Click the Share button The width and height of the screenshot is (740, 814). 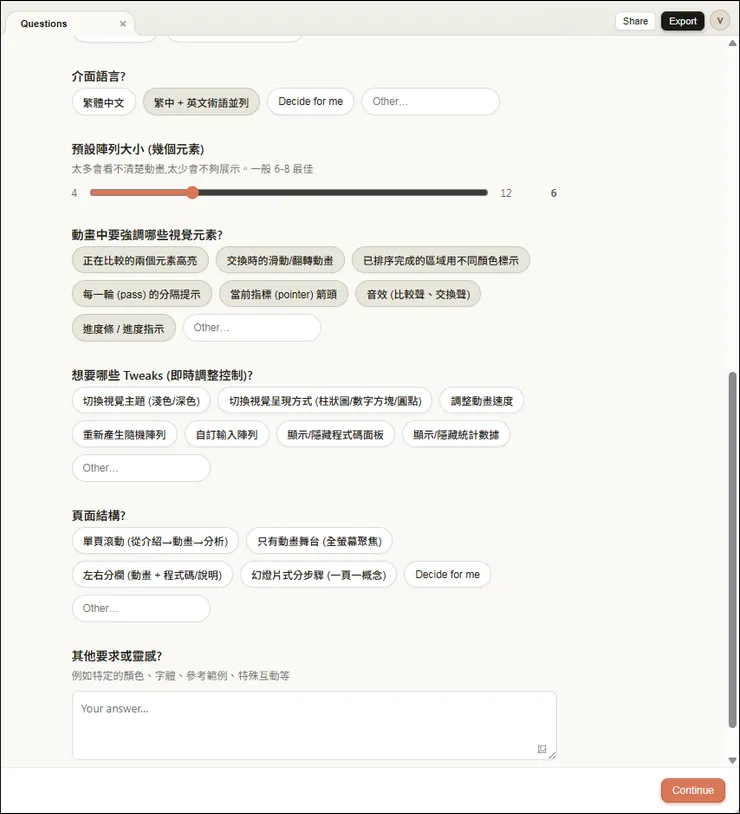click(635, 21)
